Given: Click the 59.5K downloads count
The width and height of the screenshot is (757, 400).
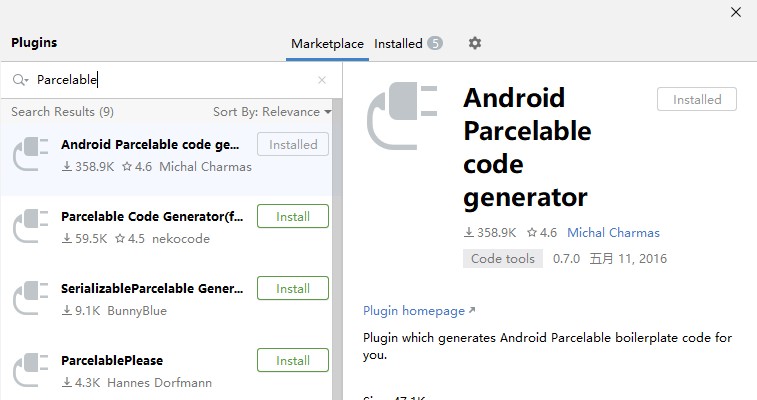Looking at the screenshot, I should point(85,239).
